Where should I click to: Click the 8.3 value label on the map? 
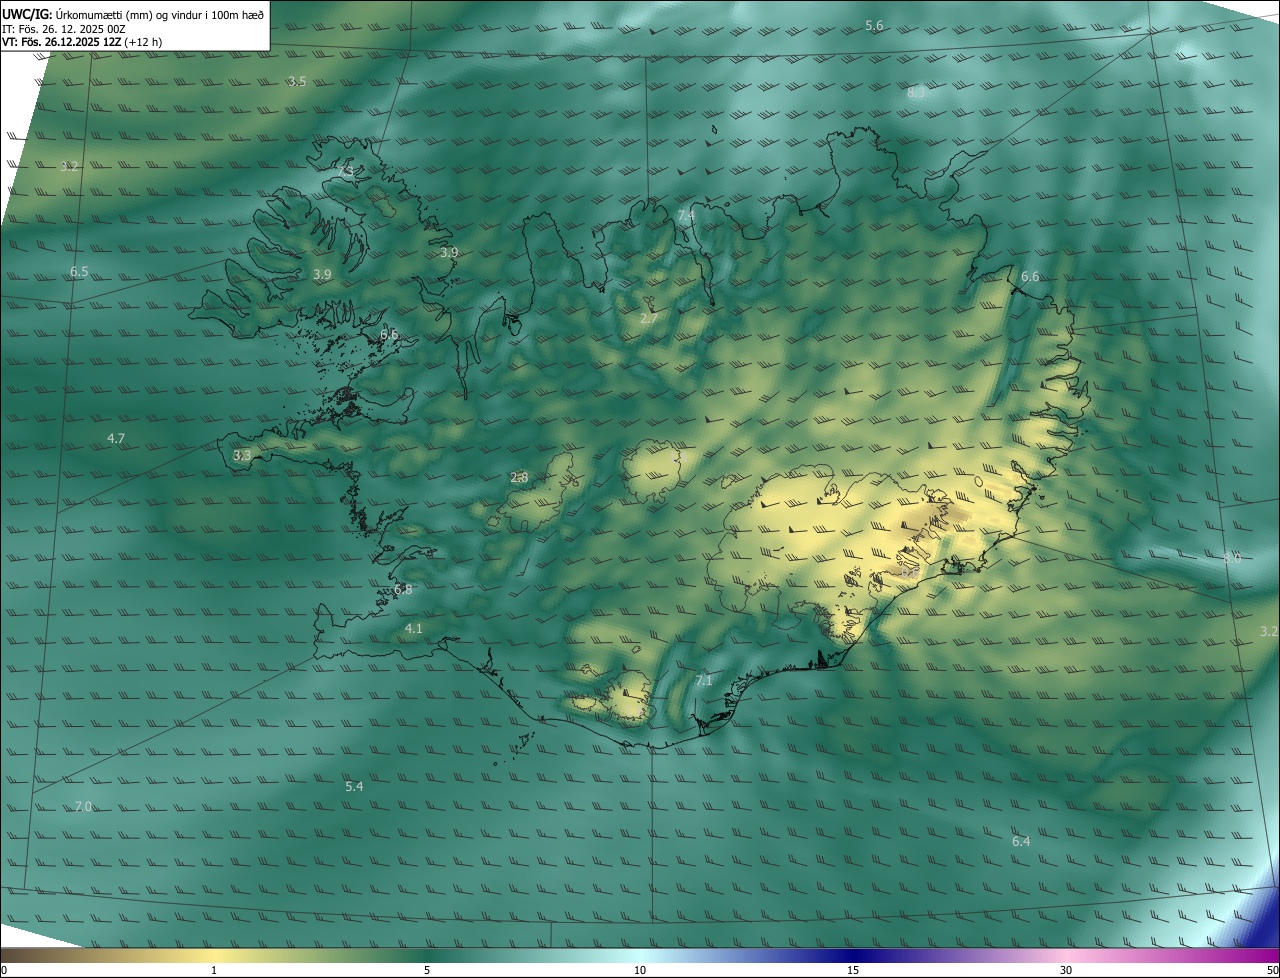pos(916,92)
